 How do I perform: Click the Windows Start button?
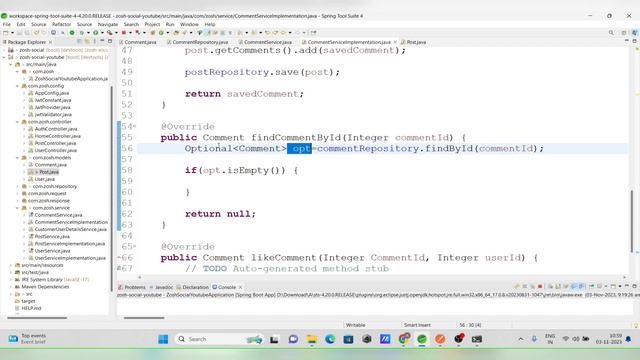point(163,339)
